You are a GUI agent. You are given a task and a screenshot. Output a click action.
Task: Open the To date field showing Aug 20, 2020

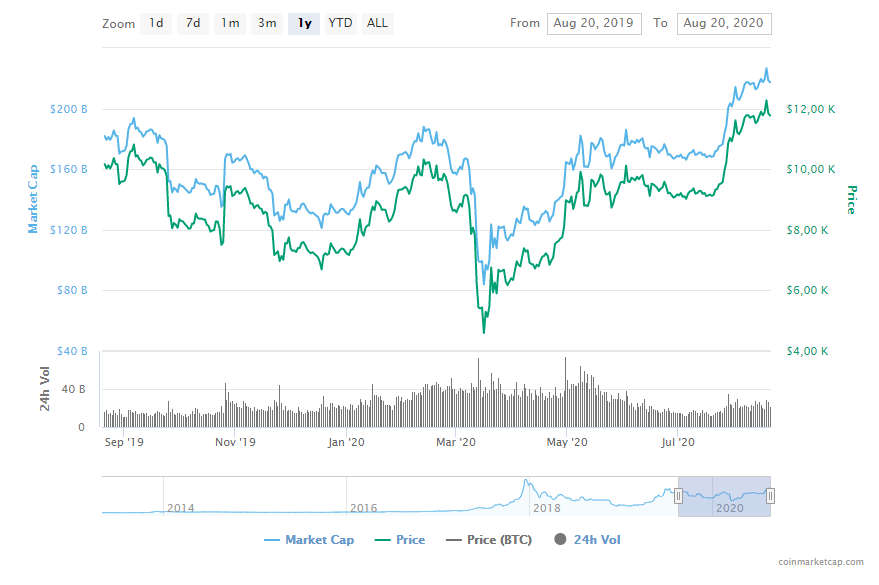pos(724,23)
